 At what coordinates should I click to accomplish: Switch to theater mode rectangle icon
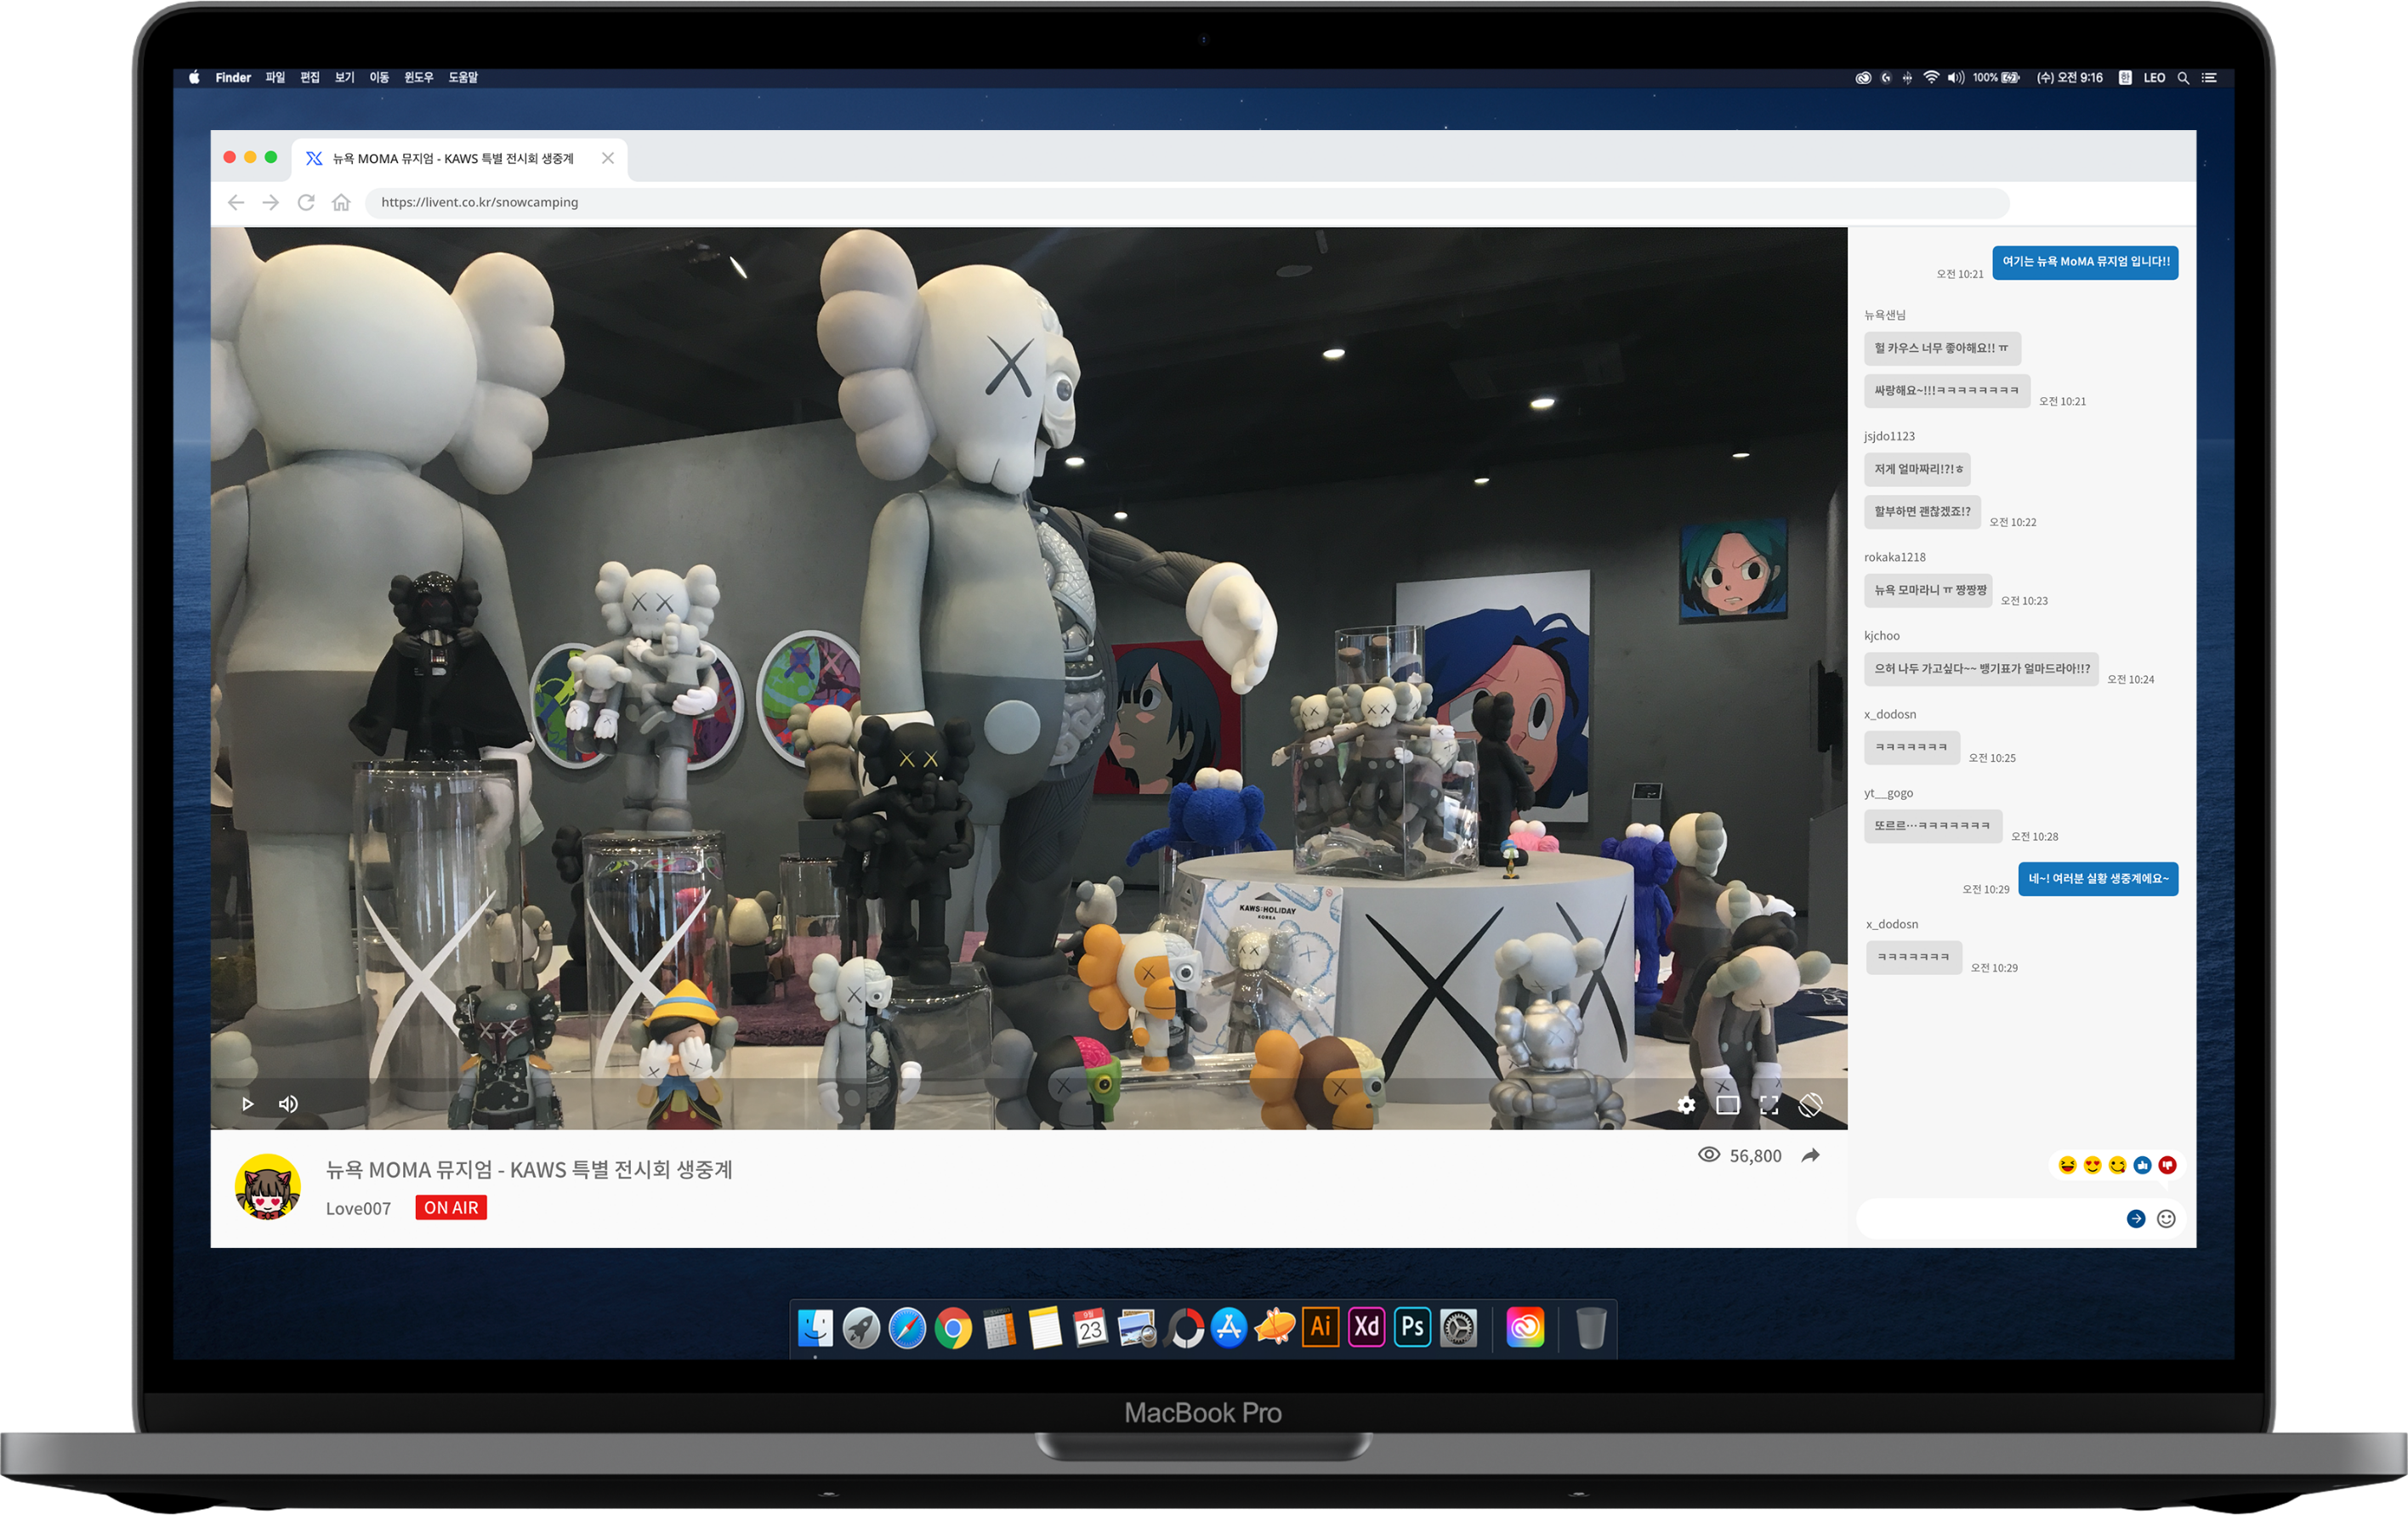pyautogui.click(x=1727, y=1105)
